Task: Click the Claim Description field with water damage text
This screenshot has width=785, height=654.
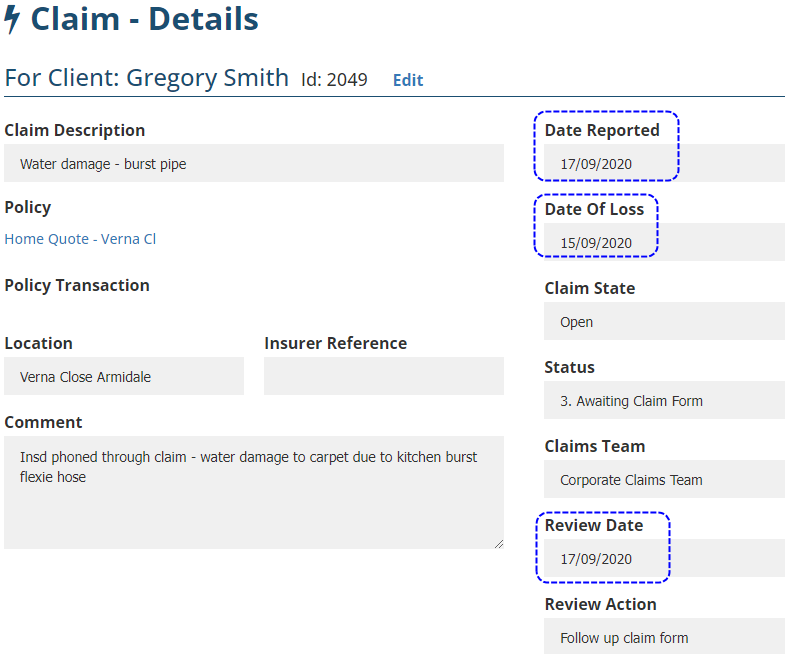Action: (254, 164)
